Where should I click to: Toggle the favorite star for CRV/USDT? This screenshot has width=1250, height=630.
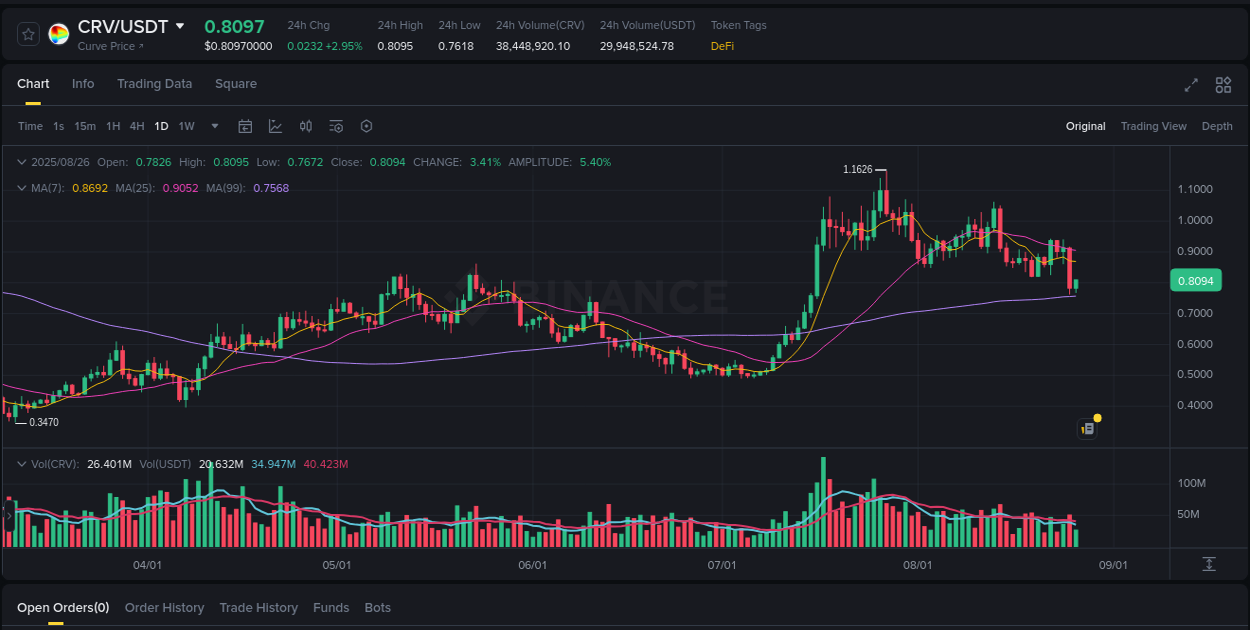pos(28,33)
